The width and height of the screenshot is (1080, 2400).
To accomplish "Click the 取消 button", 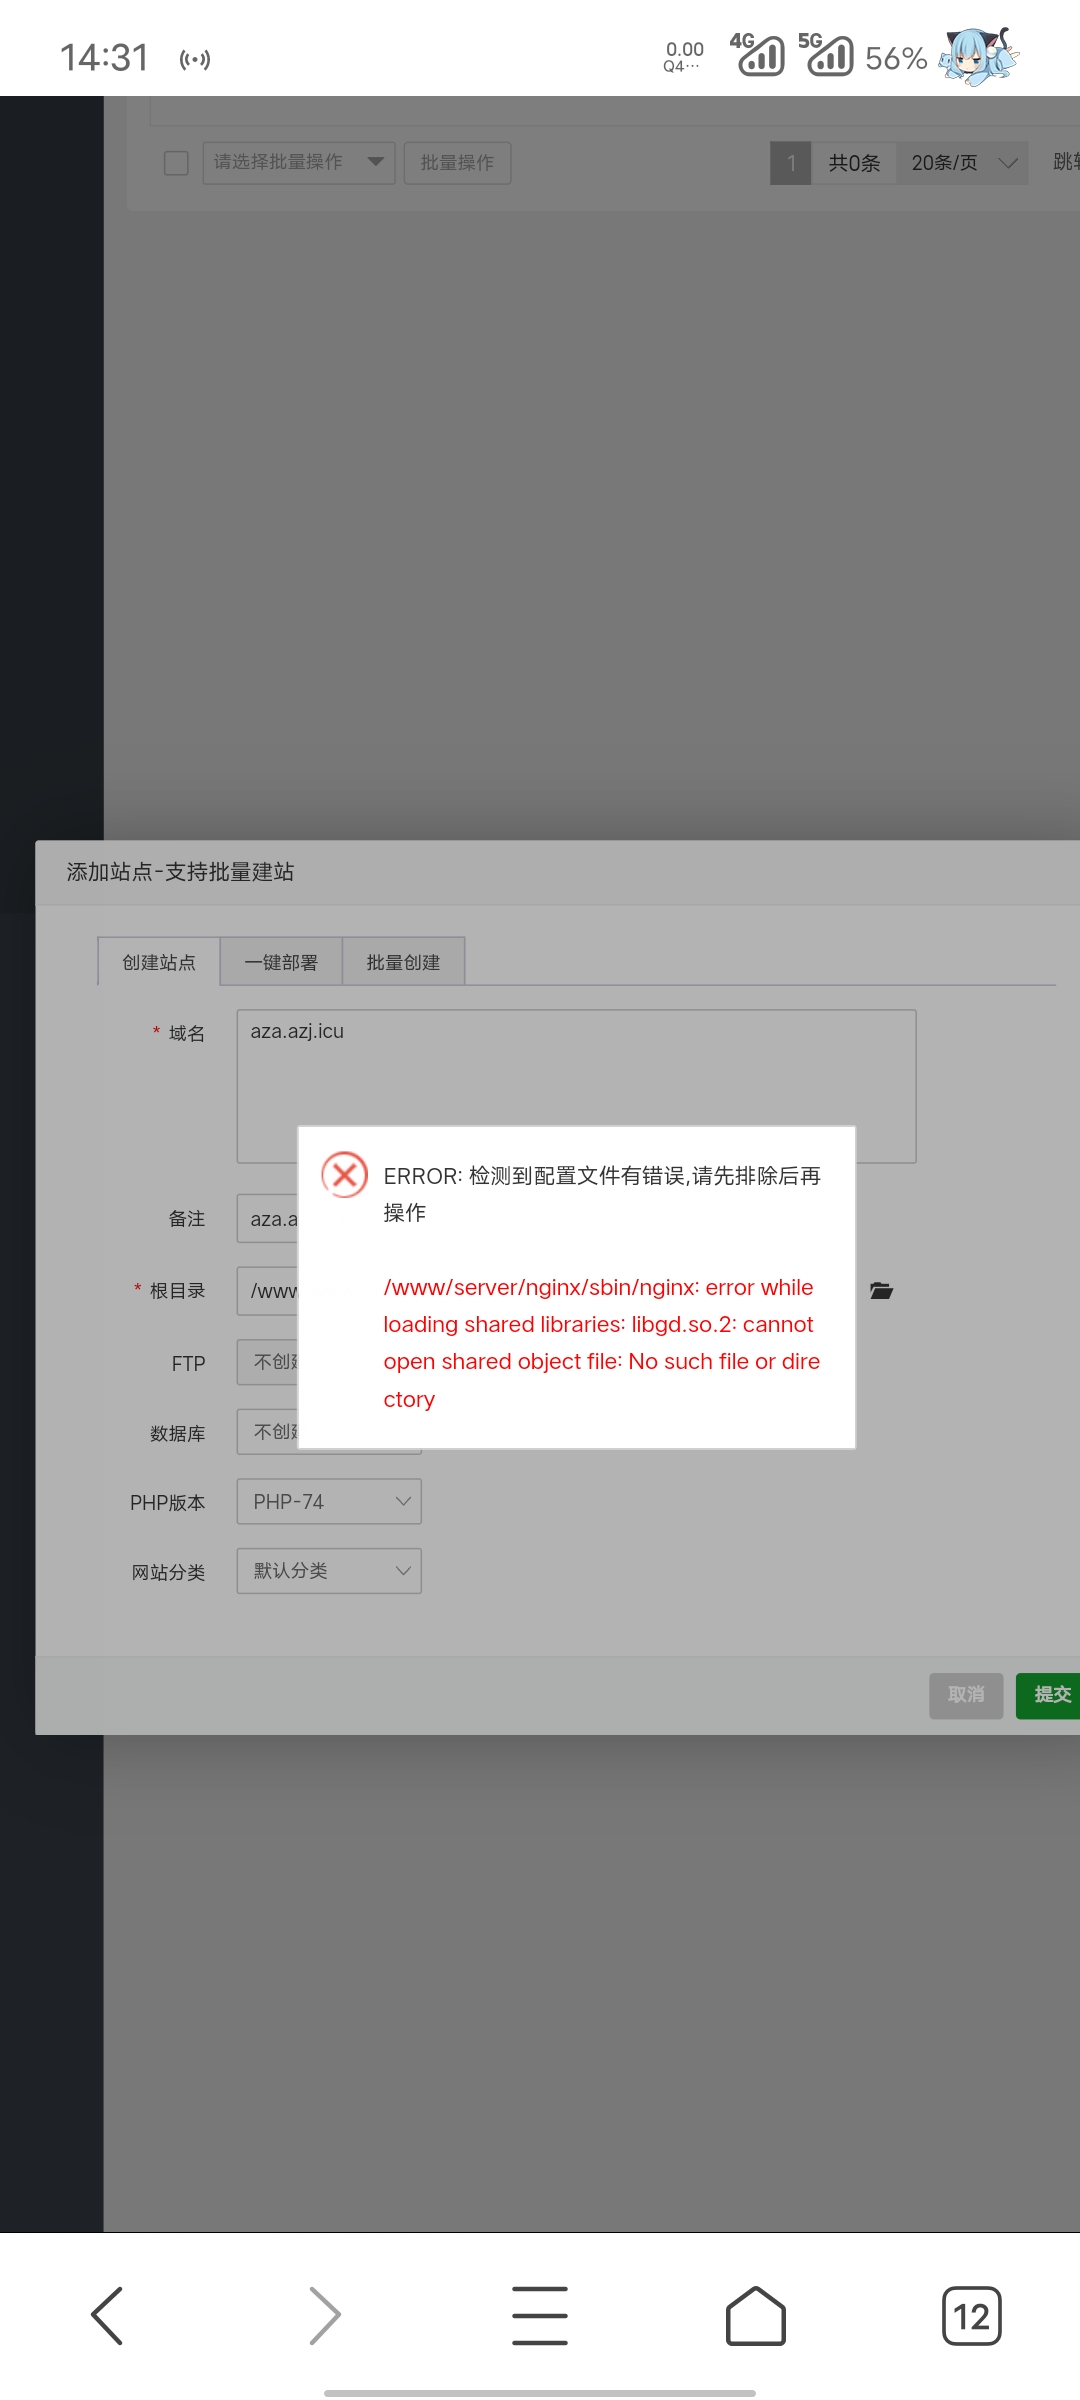I will tap(966, 1696).
